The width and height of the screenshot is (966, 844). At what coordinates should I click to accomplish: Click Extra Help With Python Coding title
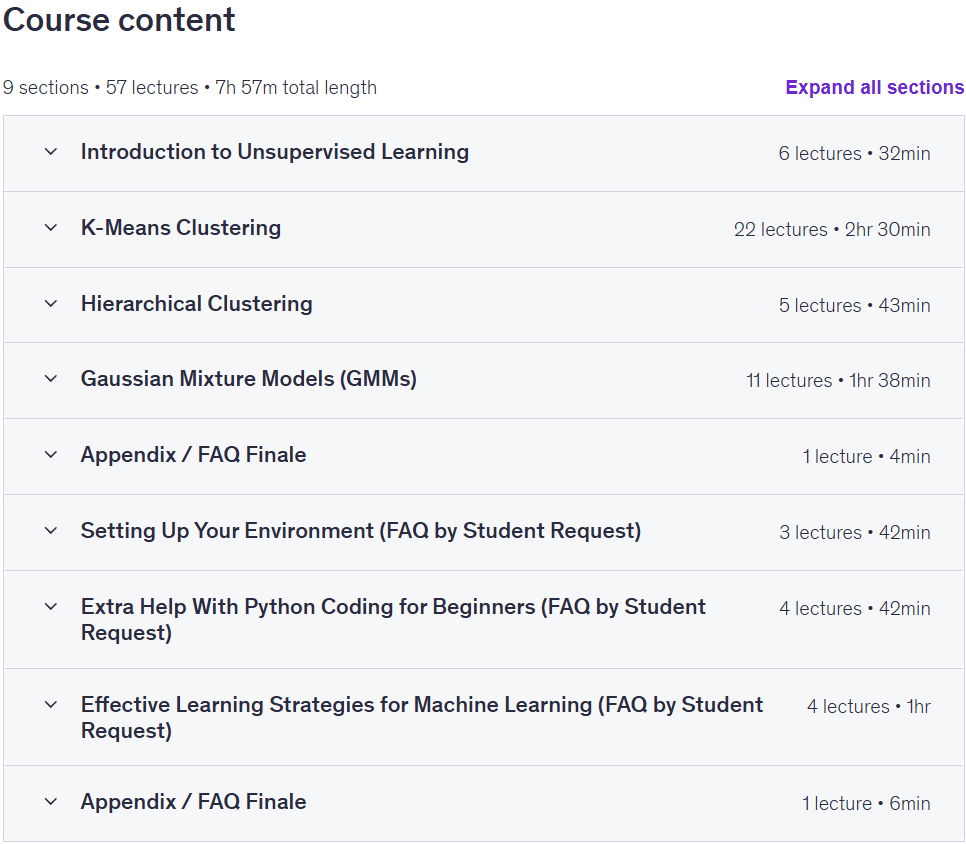(393, 620)
